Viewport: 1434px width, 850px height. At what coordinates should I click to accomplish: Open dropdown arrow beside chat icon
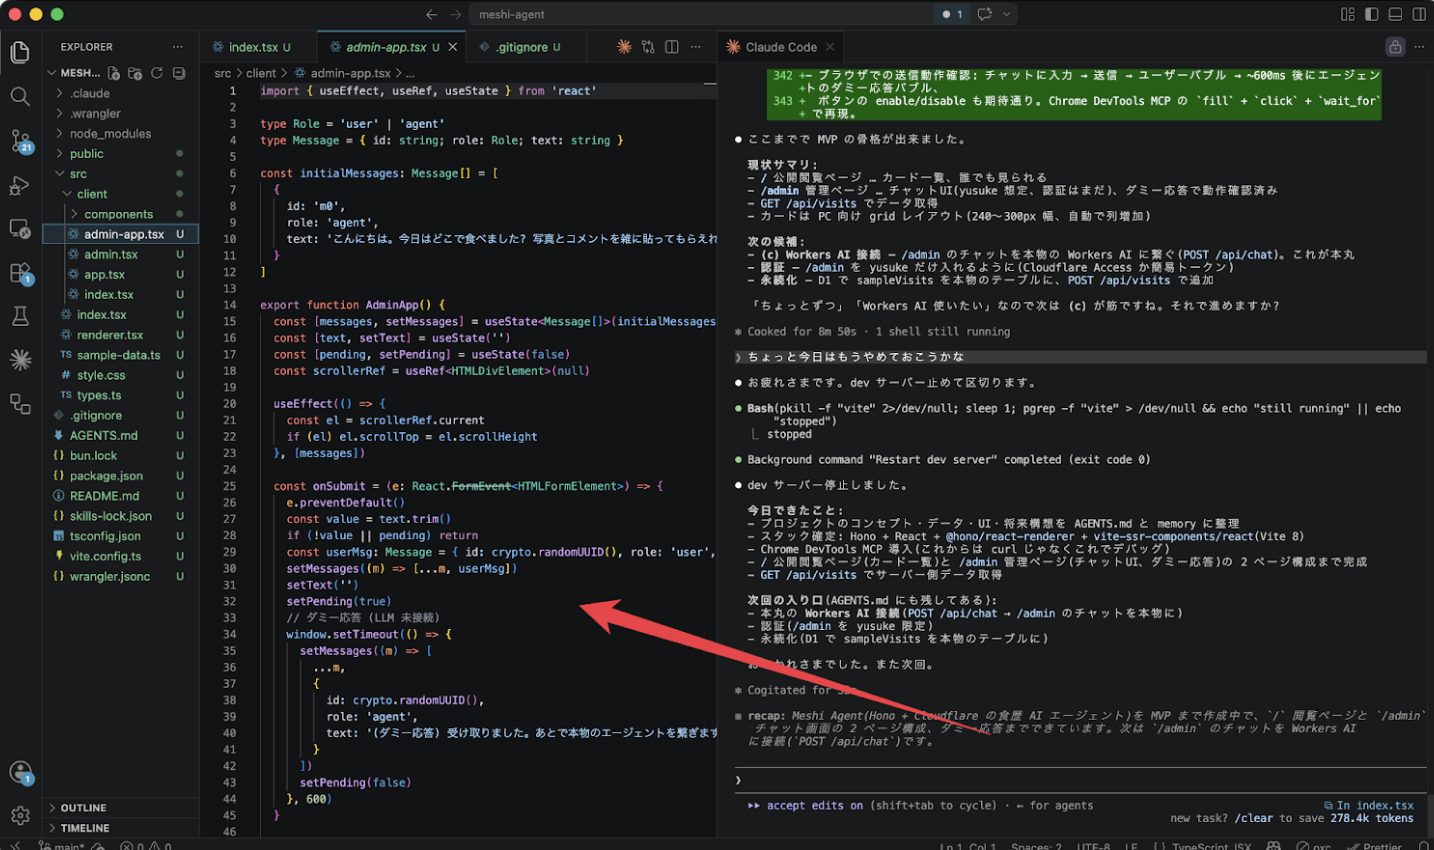1007,14
